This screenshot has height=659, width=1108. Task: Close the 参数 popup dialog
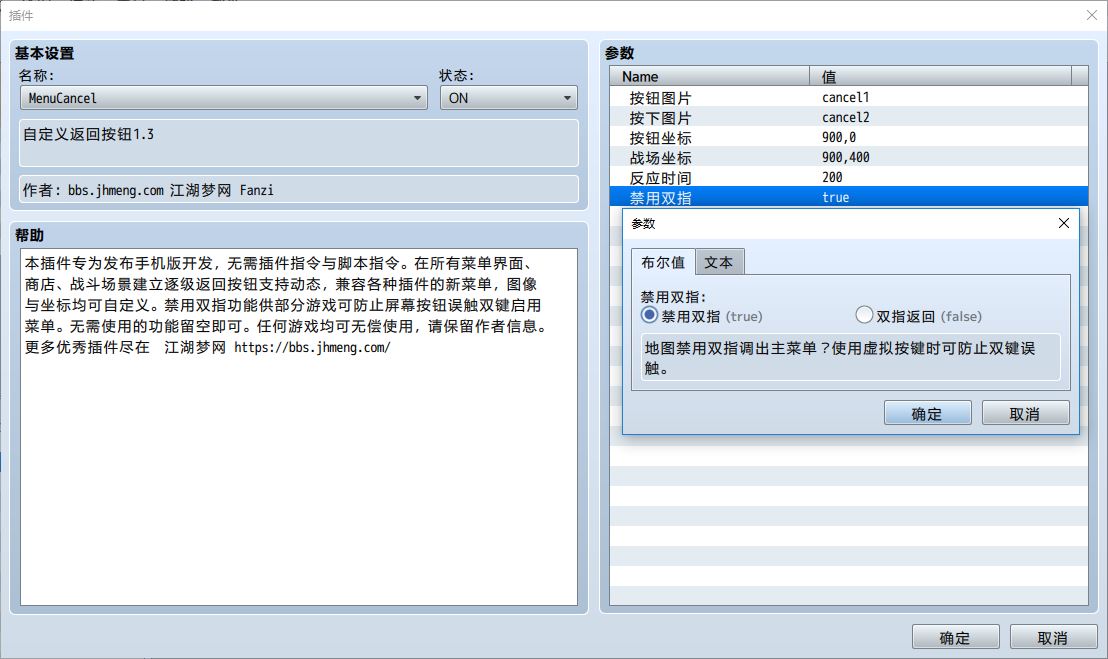(1063, 223)
